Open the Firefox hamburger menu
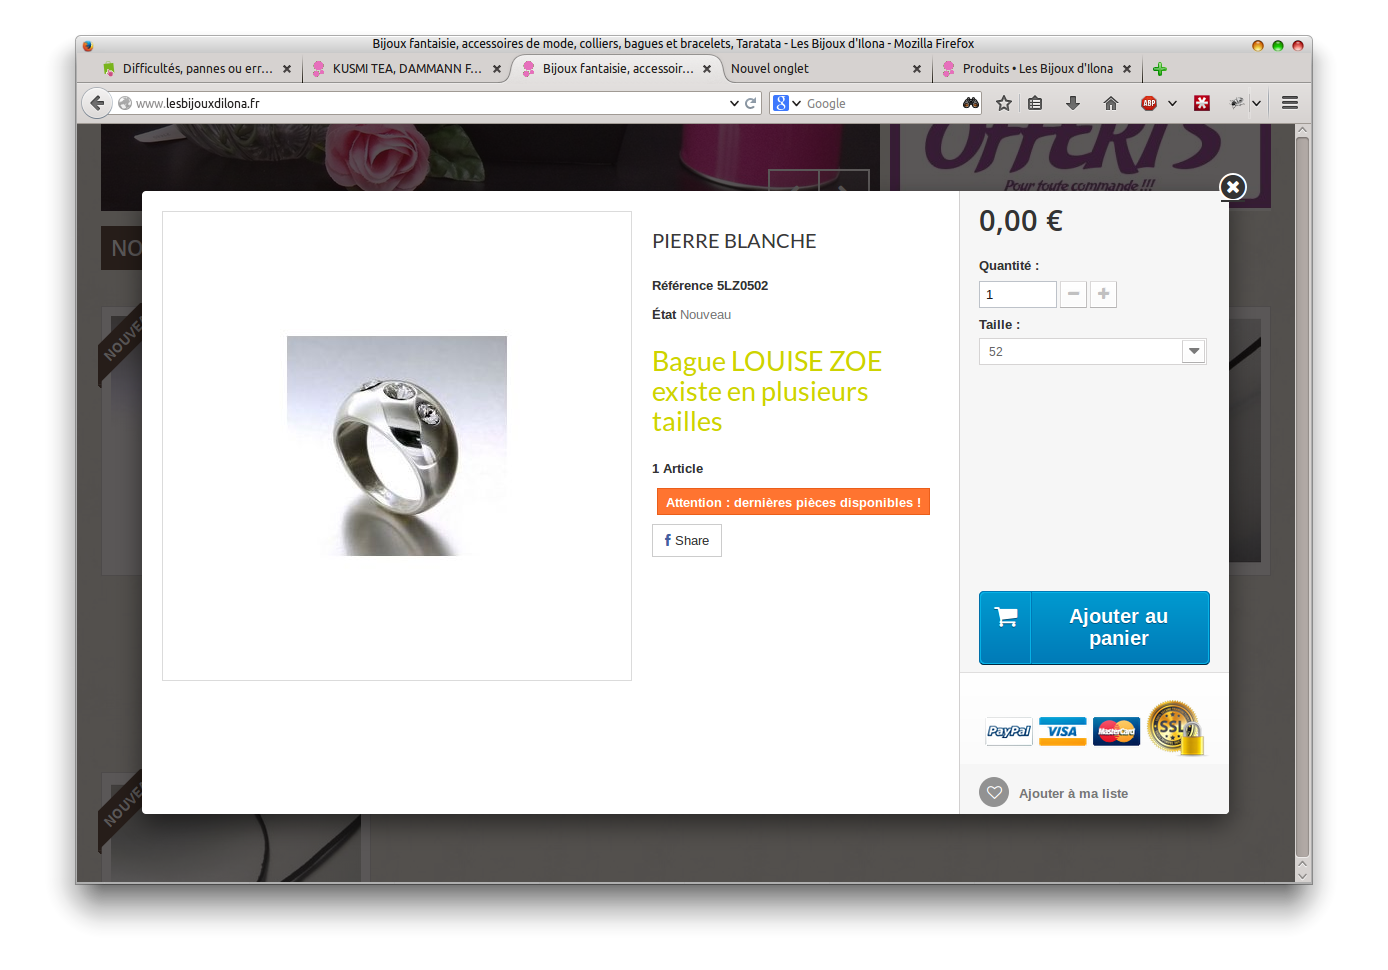1388x970 pixels. click(x=1290, y=103)
